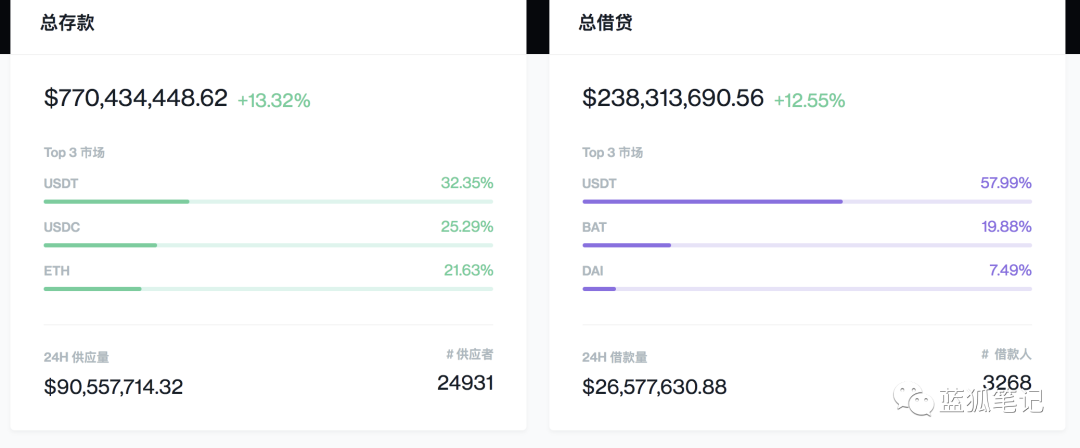The width and height of the screenshot is (1080, 448).
Task: Click the ETH 21.63% value
Action: coord(468,270)
